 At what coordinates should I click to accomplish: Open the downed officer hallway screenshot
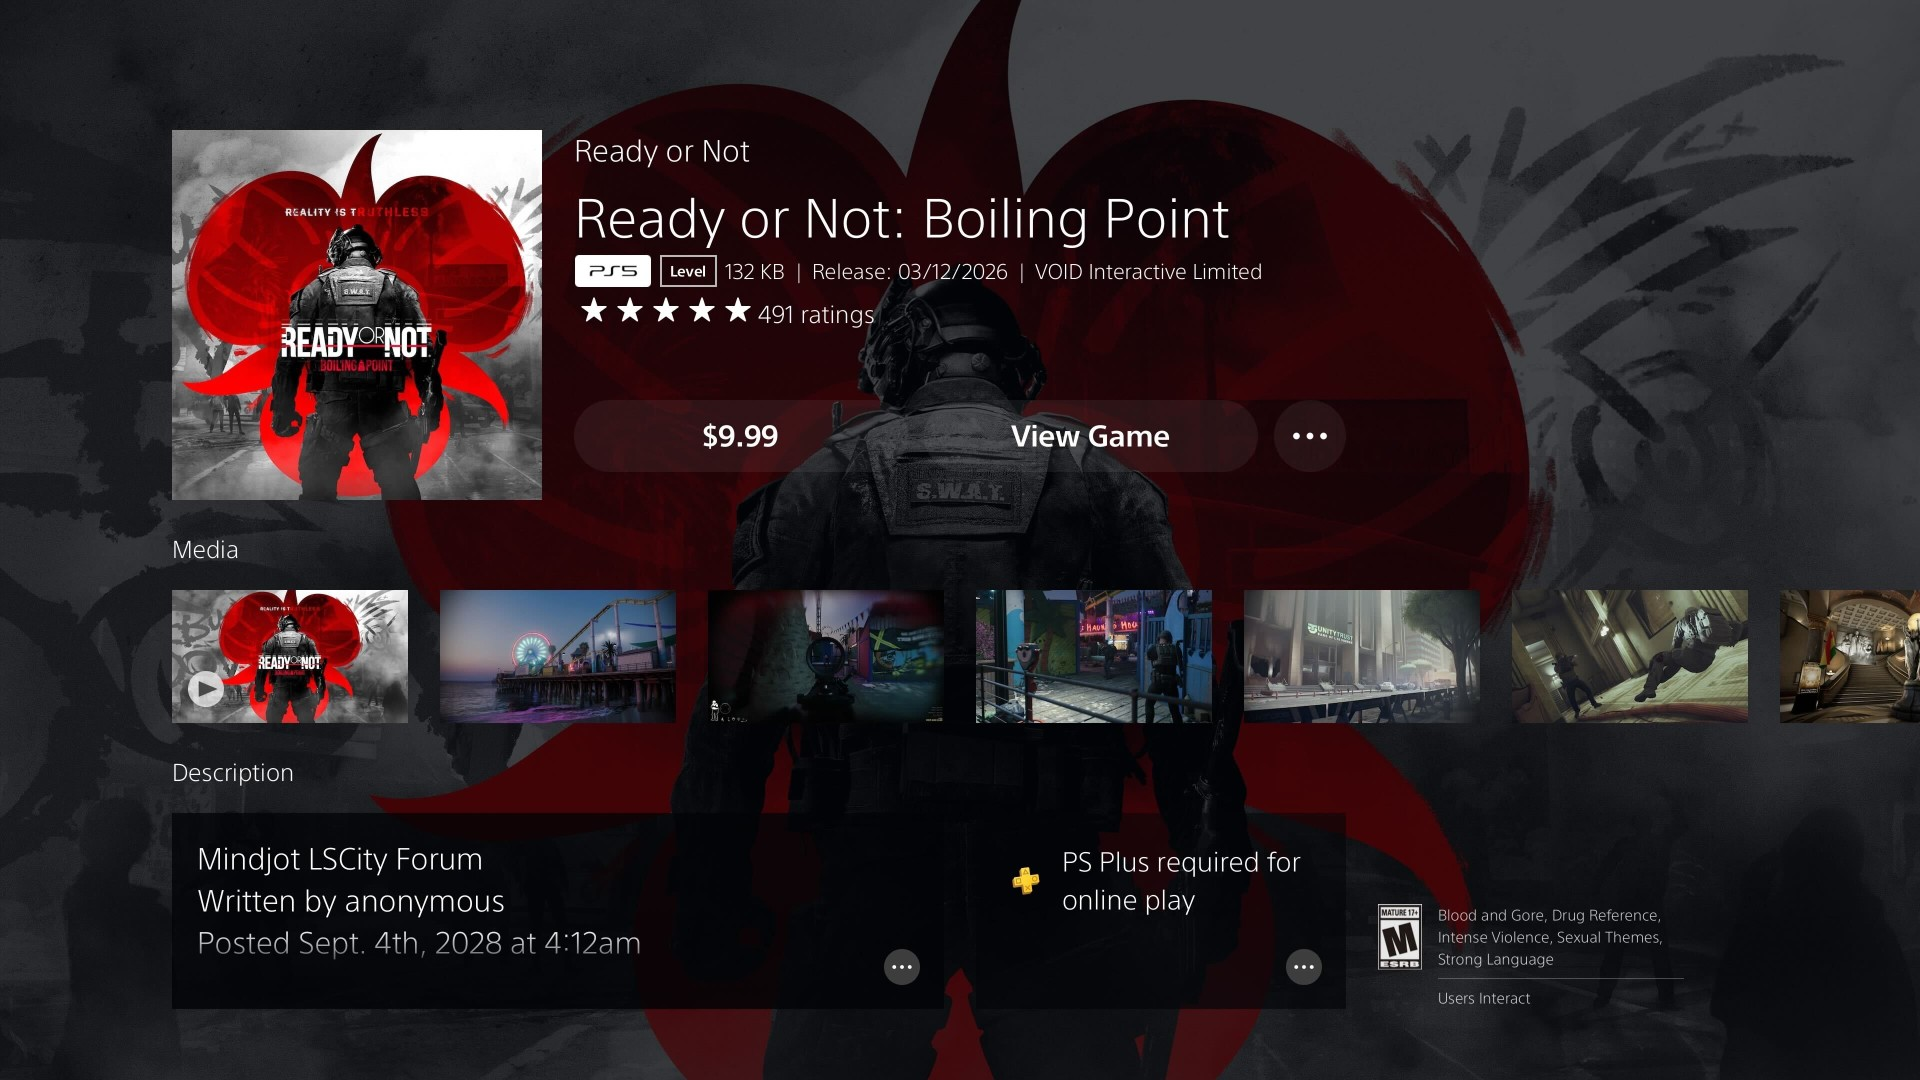[x=1630, y=656]
